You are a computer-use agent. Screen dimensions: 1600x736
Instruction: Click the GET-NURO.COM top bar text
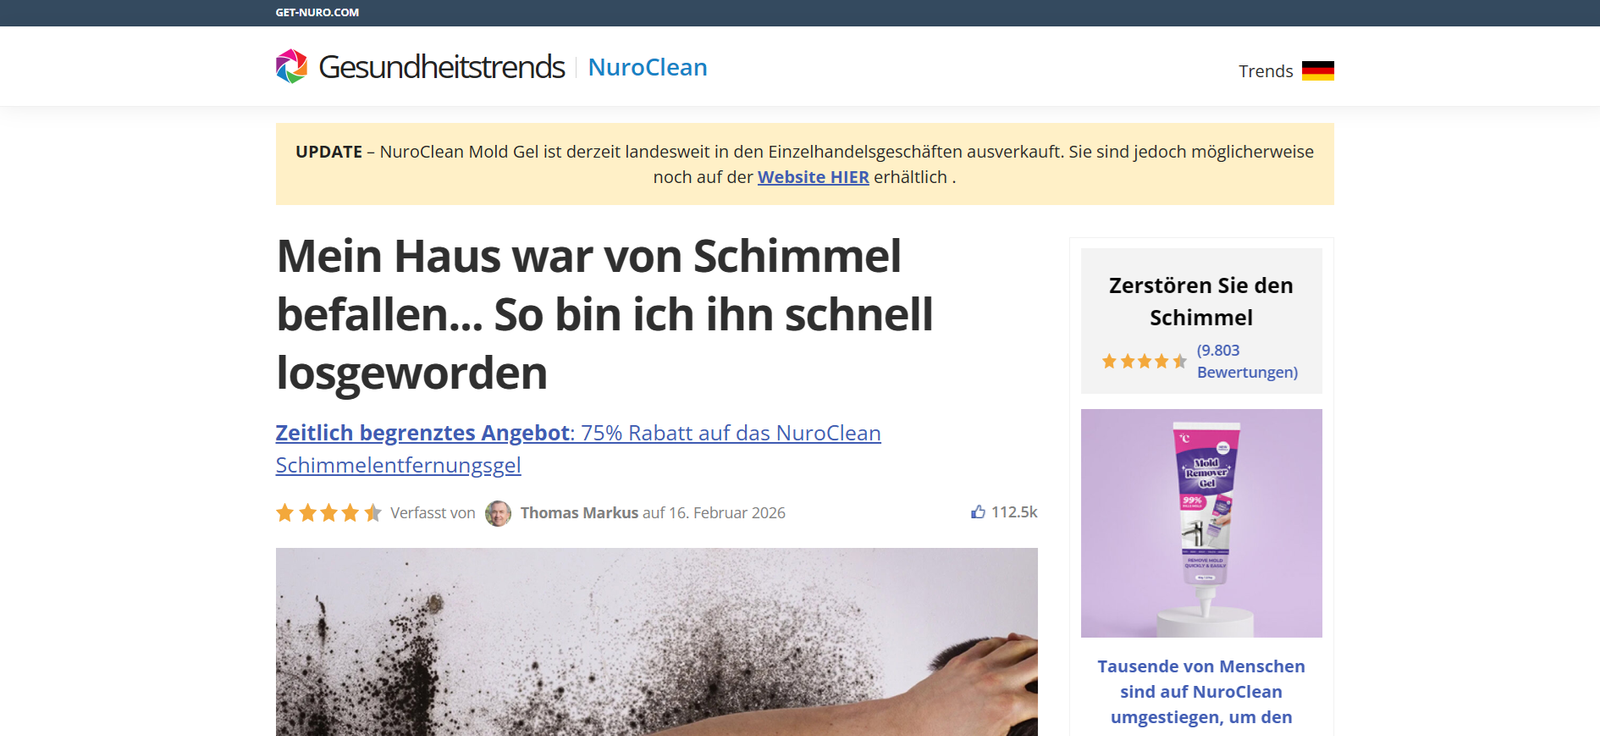(317, 12)
